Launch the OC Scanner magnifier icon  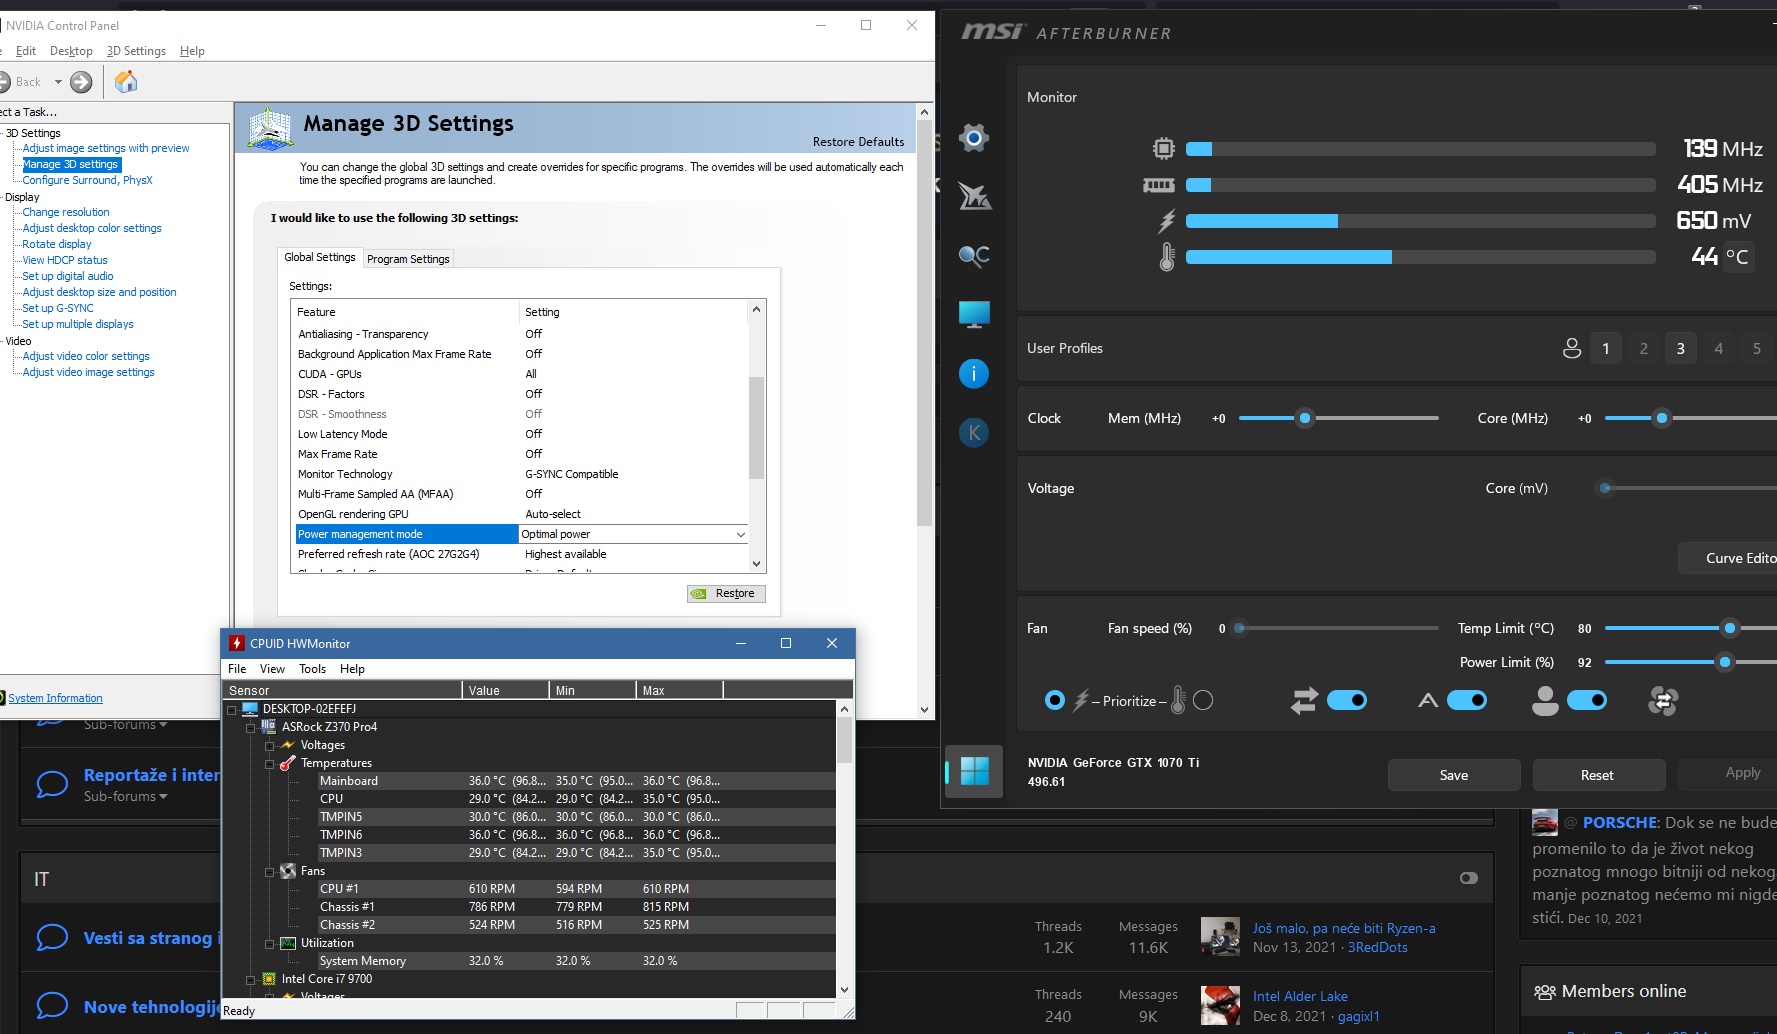tap(973, 256)
